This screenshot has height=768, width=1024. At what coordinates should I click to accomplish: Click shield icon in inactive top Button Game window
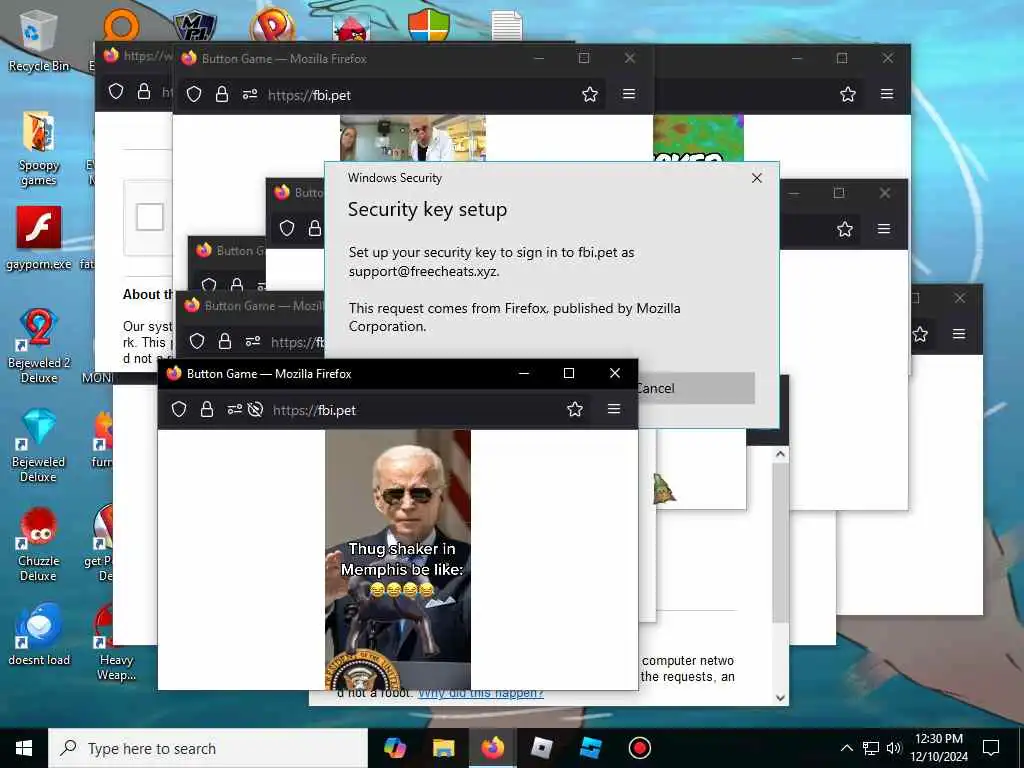194,94
